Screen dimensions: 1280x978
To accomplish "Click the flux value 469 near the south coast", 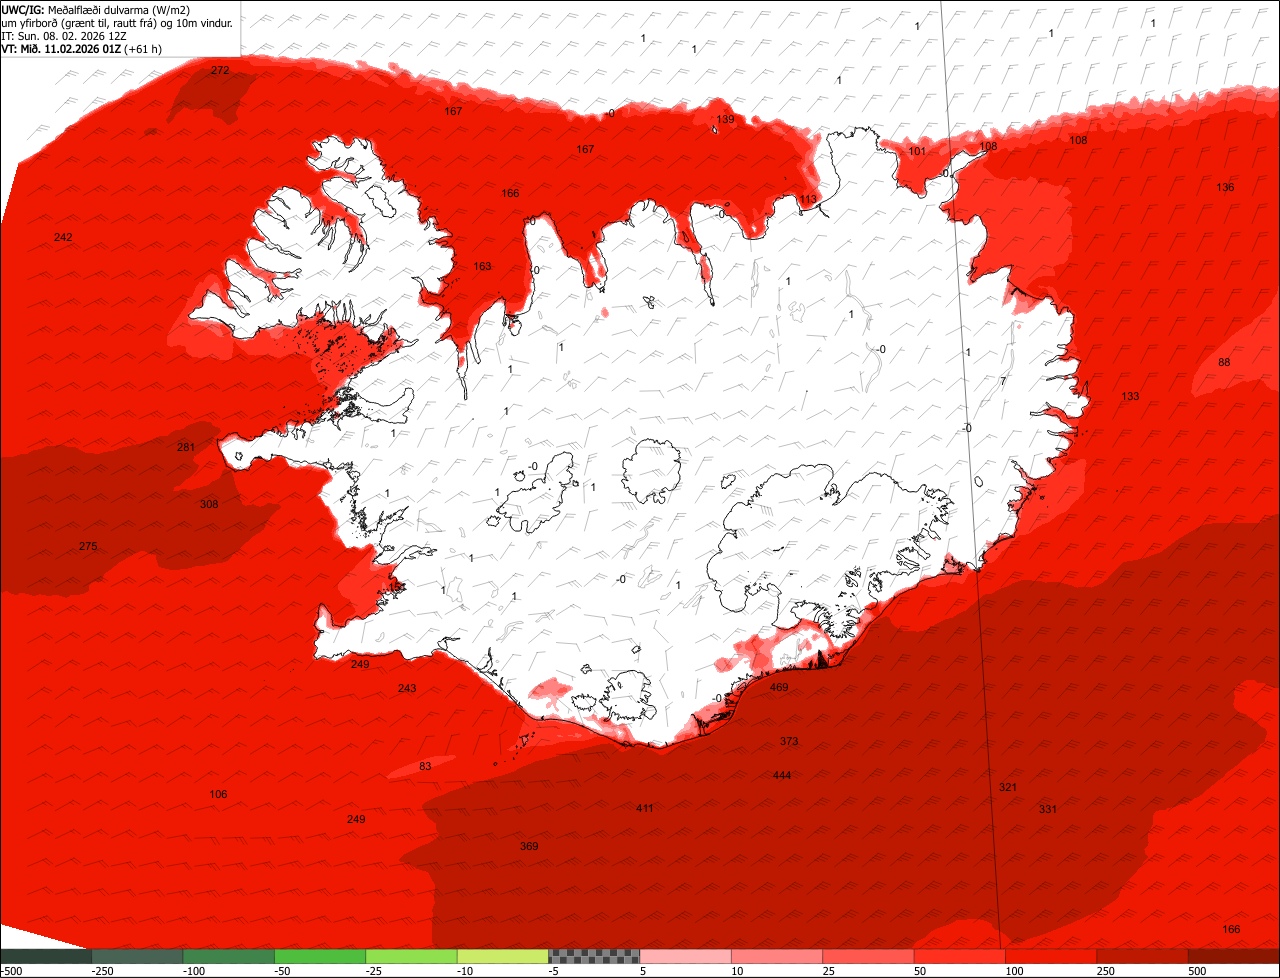I will click(x=779, y=687).
